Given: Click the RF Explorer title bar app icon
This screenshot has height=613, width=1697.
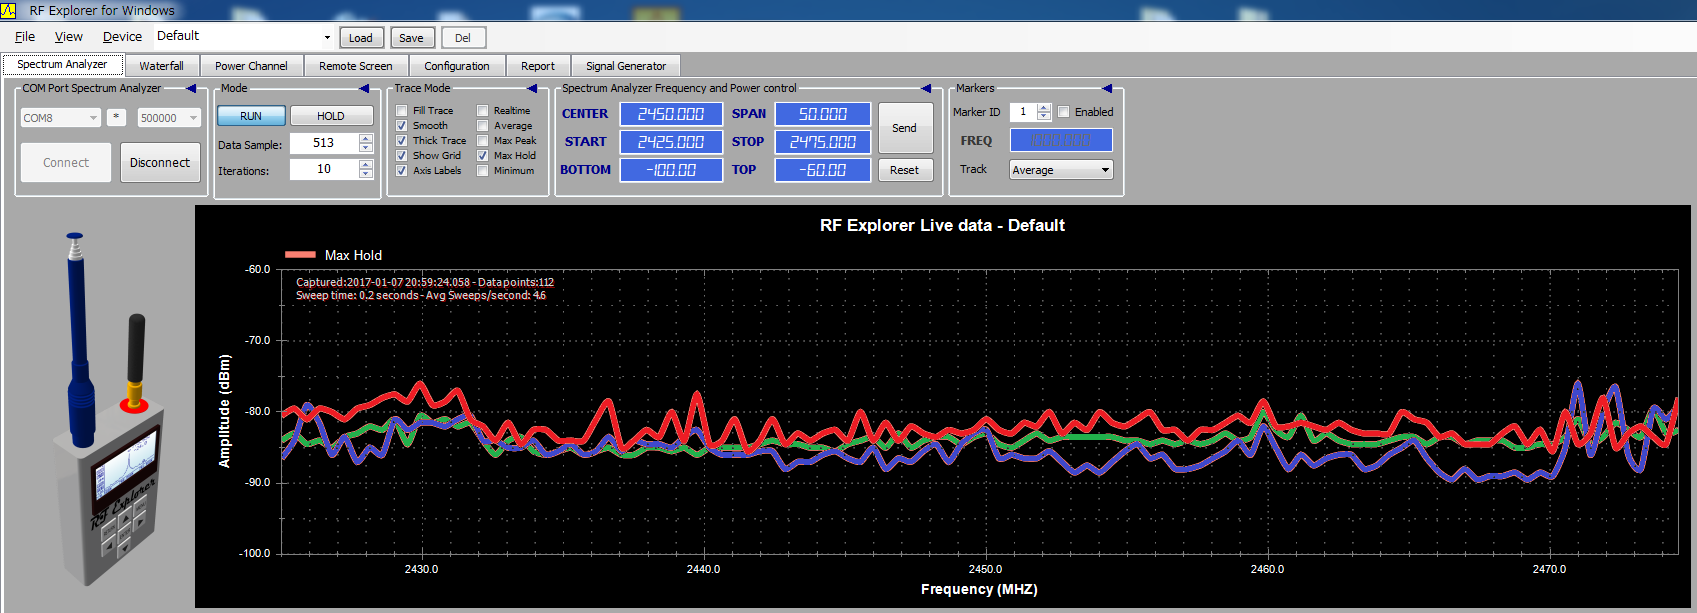Looking at the screenshot, I should [x=9, y=10].
